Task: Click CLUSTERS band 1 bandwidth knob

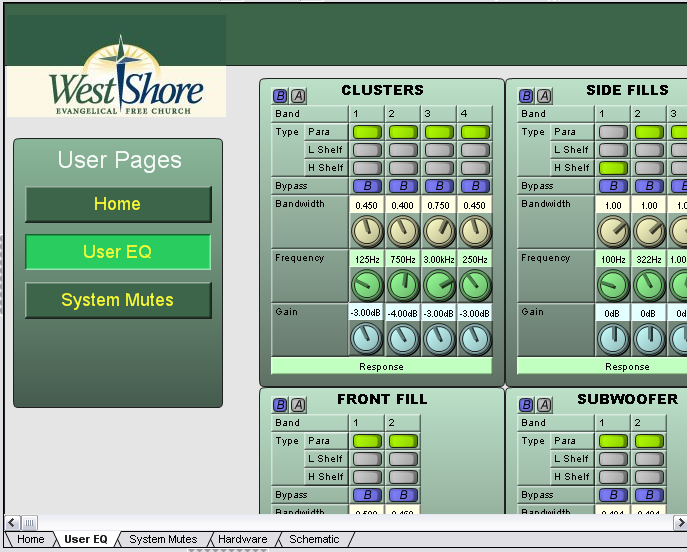Action: (367, 231)
